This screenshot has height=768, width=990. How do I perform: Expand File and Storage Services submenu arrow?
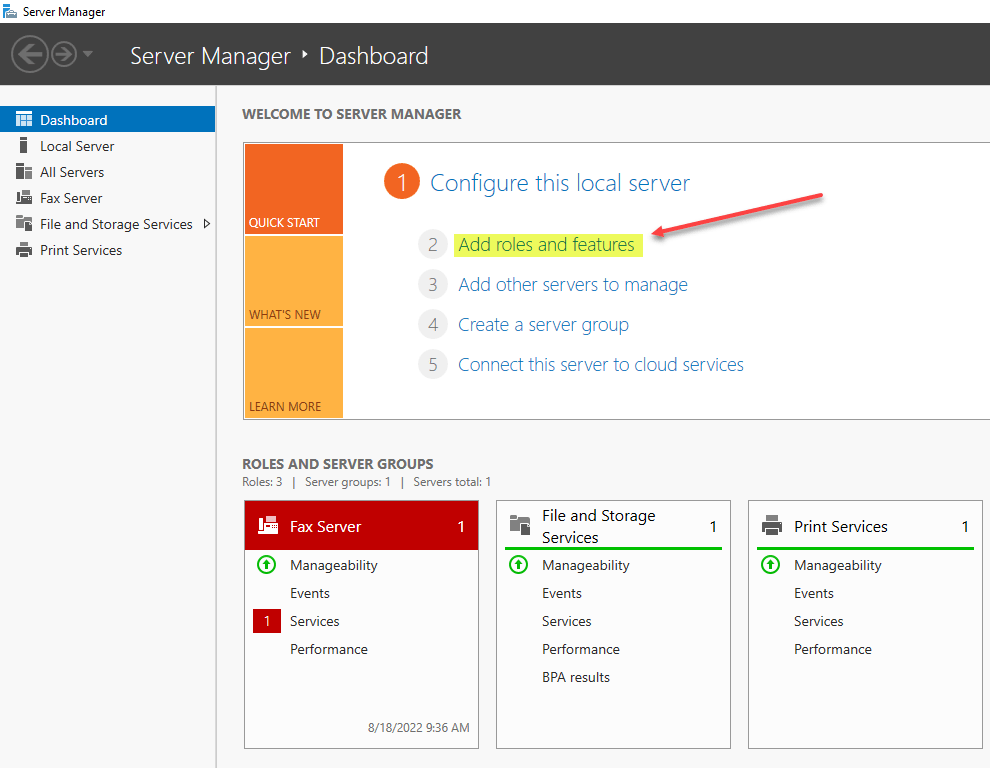pos(206,224)
